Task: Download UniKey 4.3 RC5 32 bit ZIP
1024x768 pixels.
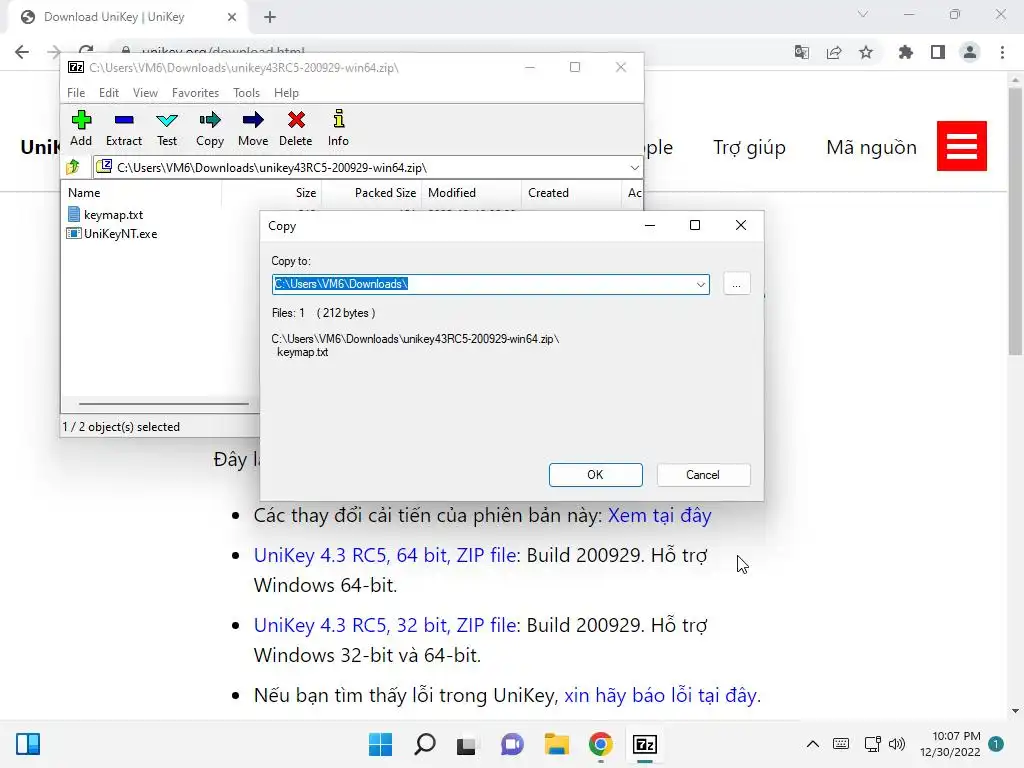Action: pyautogui.click(x=385, y=625)
